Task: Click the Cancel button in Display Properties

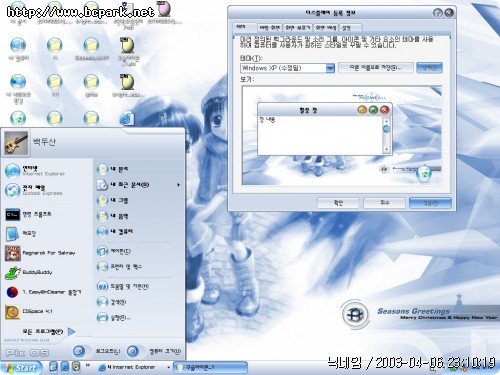Action: click(x=384, y=203)
